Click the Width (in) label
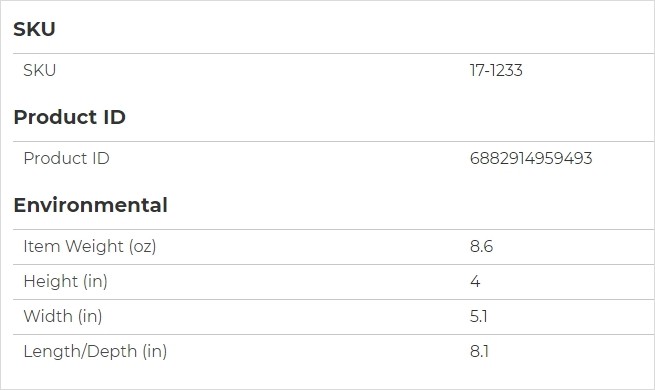The width and height of the screenshot is (655, 390). click(63, 316)
